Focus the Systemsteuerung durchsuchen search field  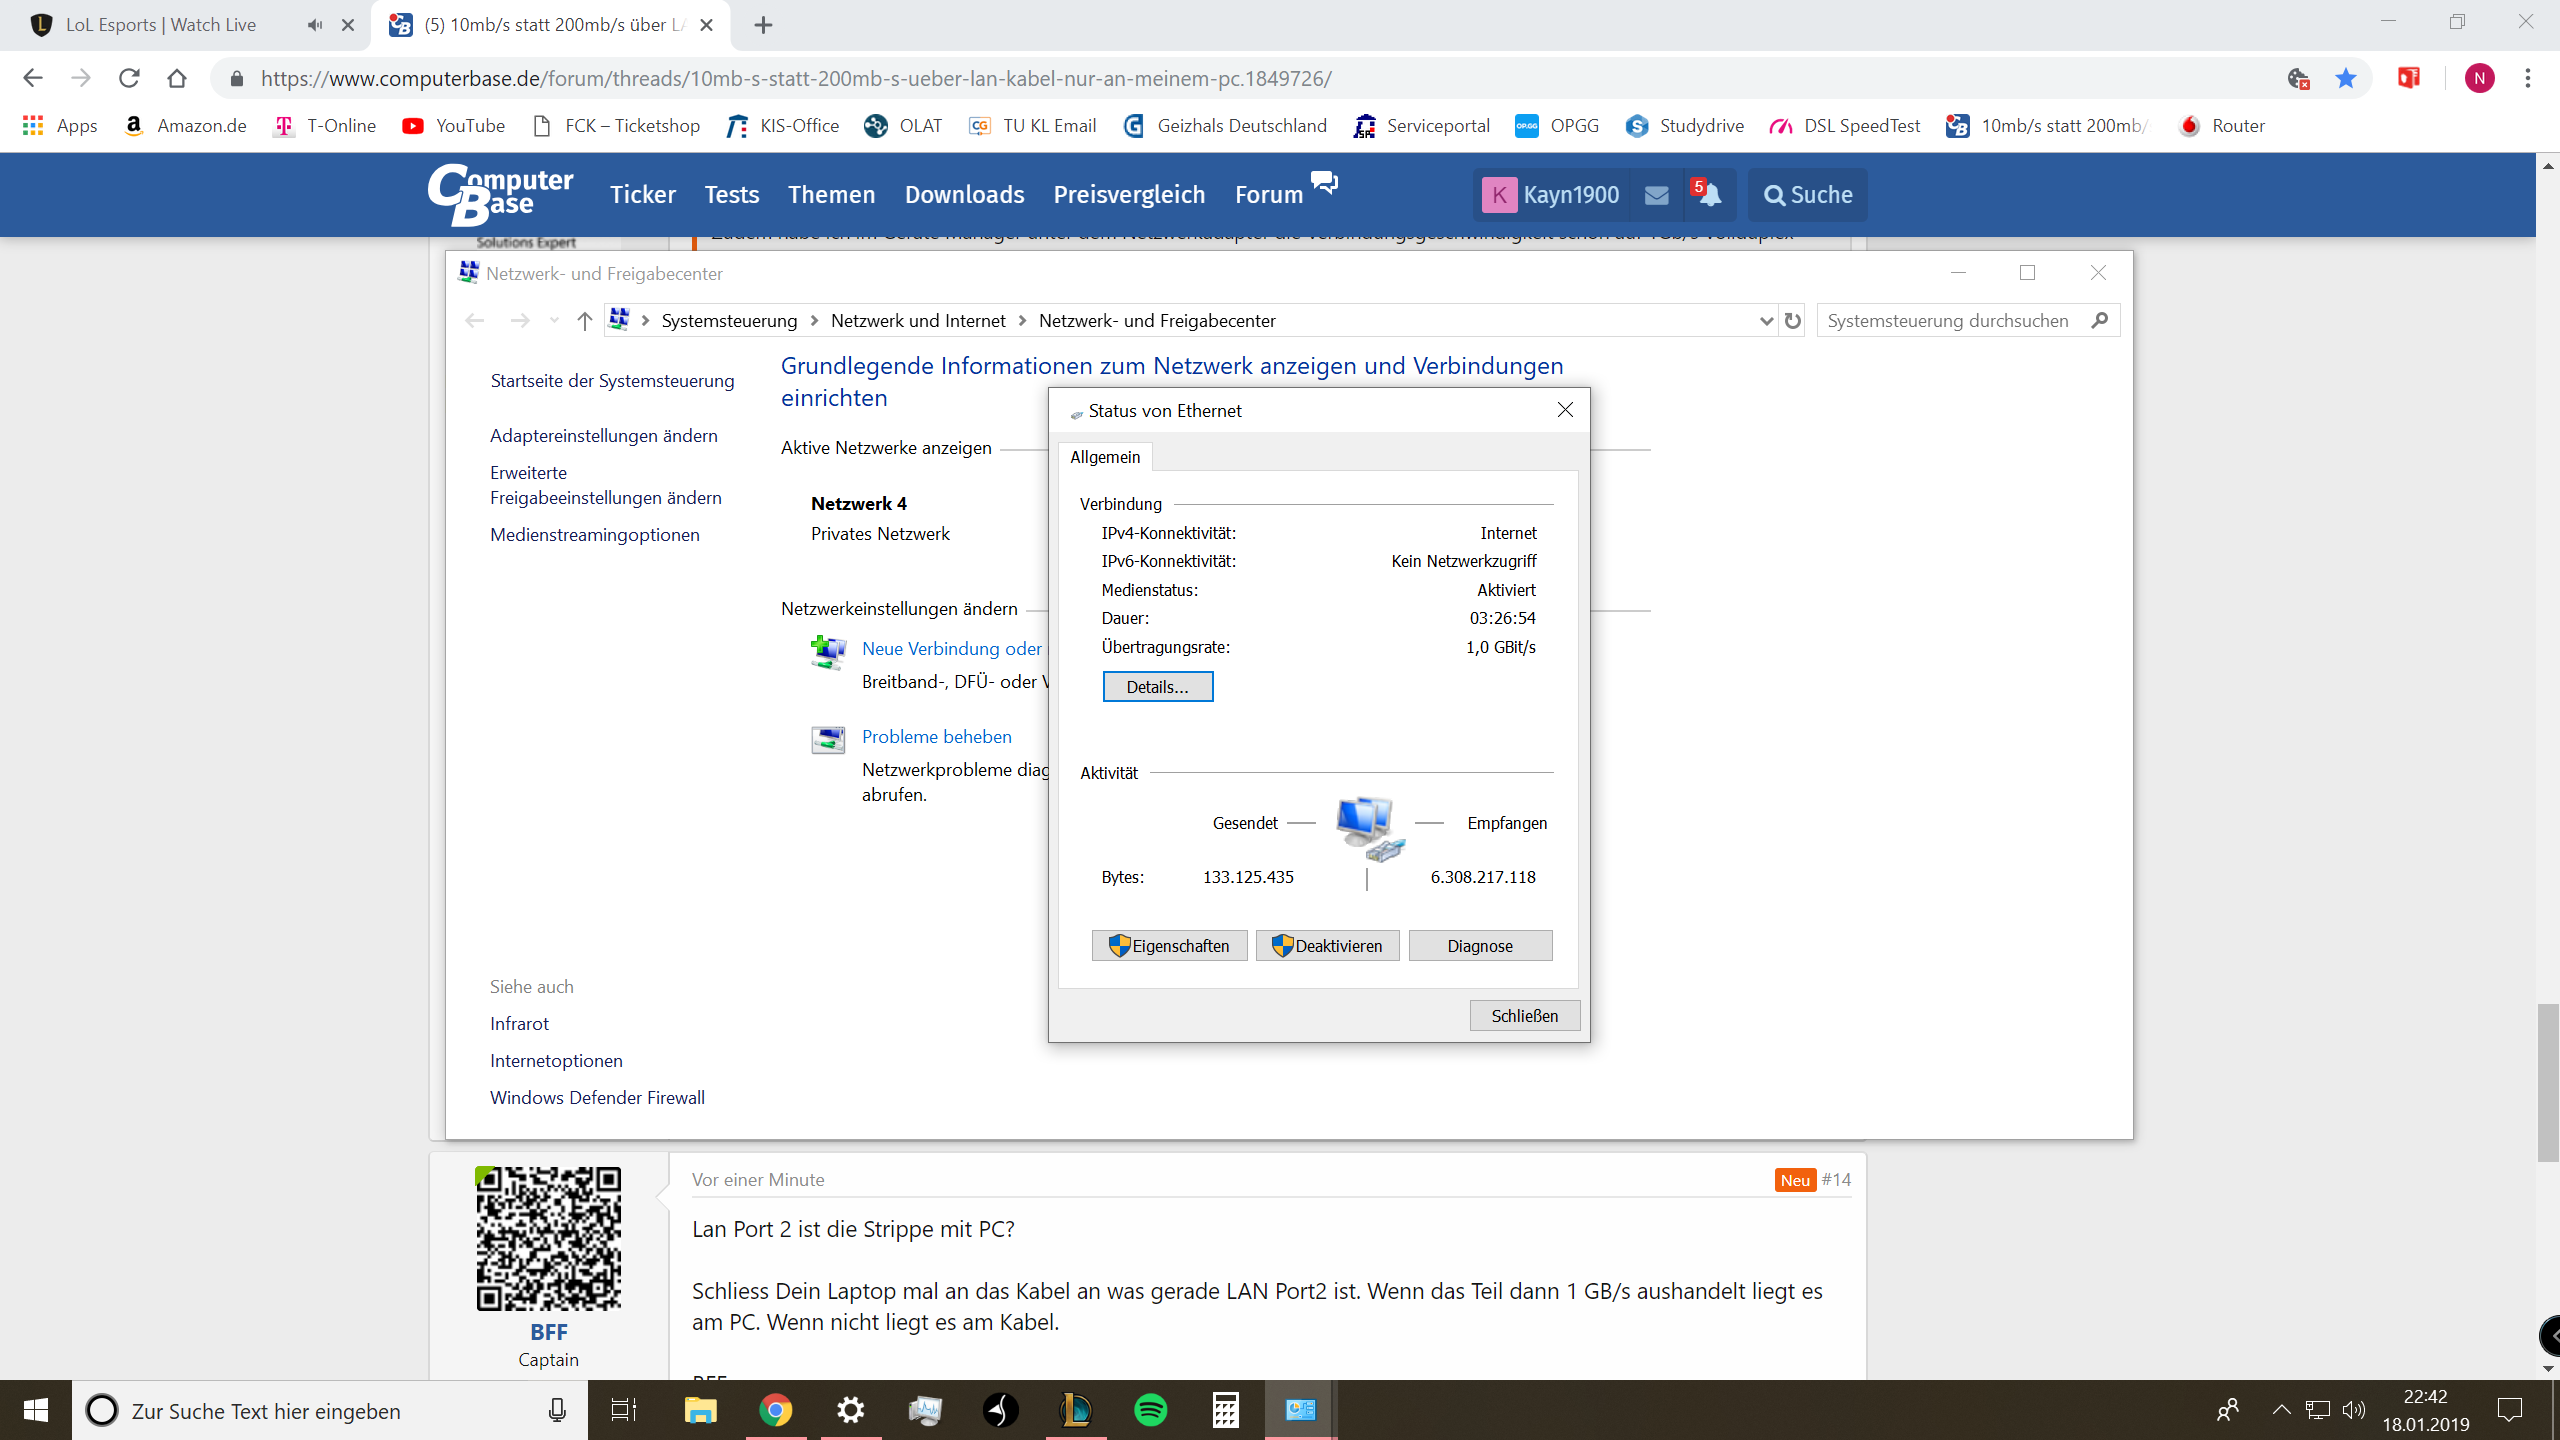1950,321
